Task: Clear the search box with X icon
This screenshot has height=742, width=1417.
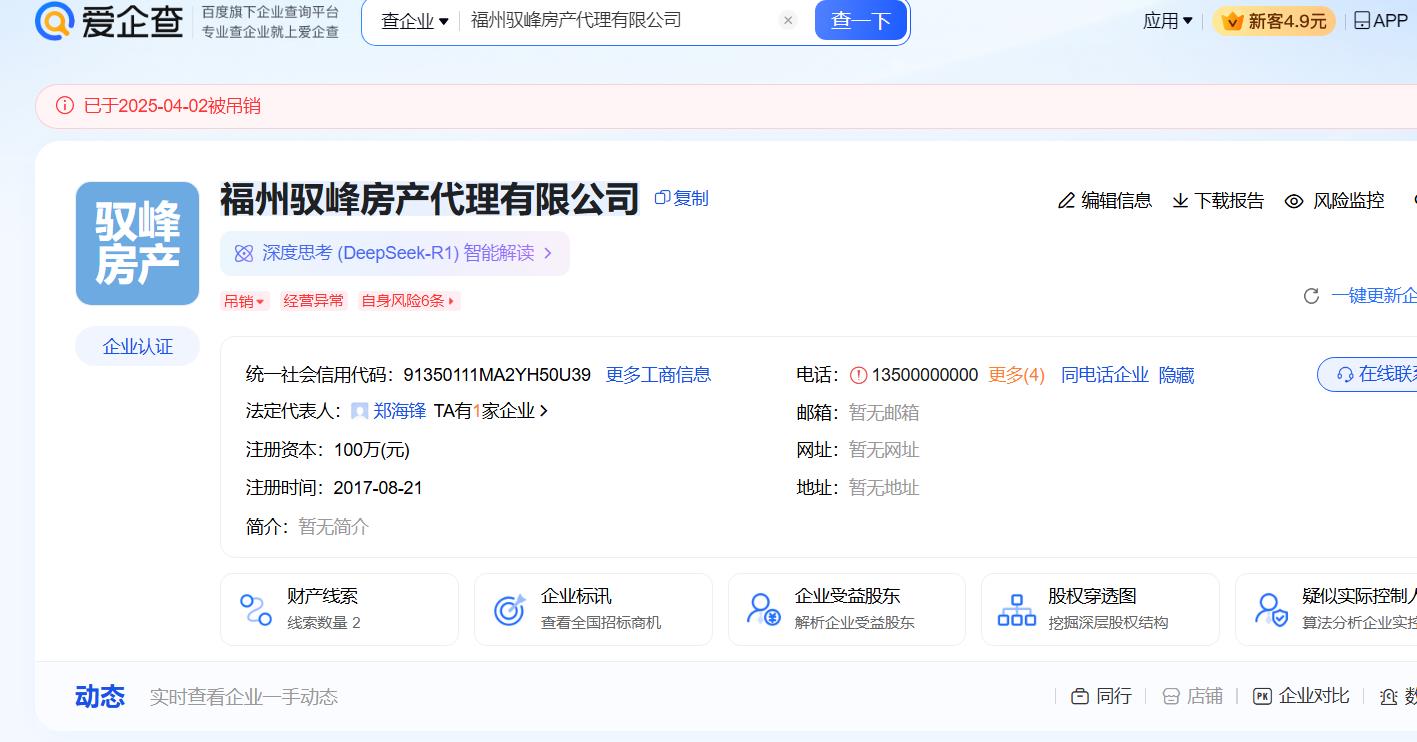Action: click(788, 21)
